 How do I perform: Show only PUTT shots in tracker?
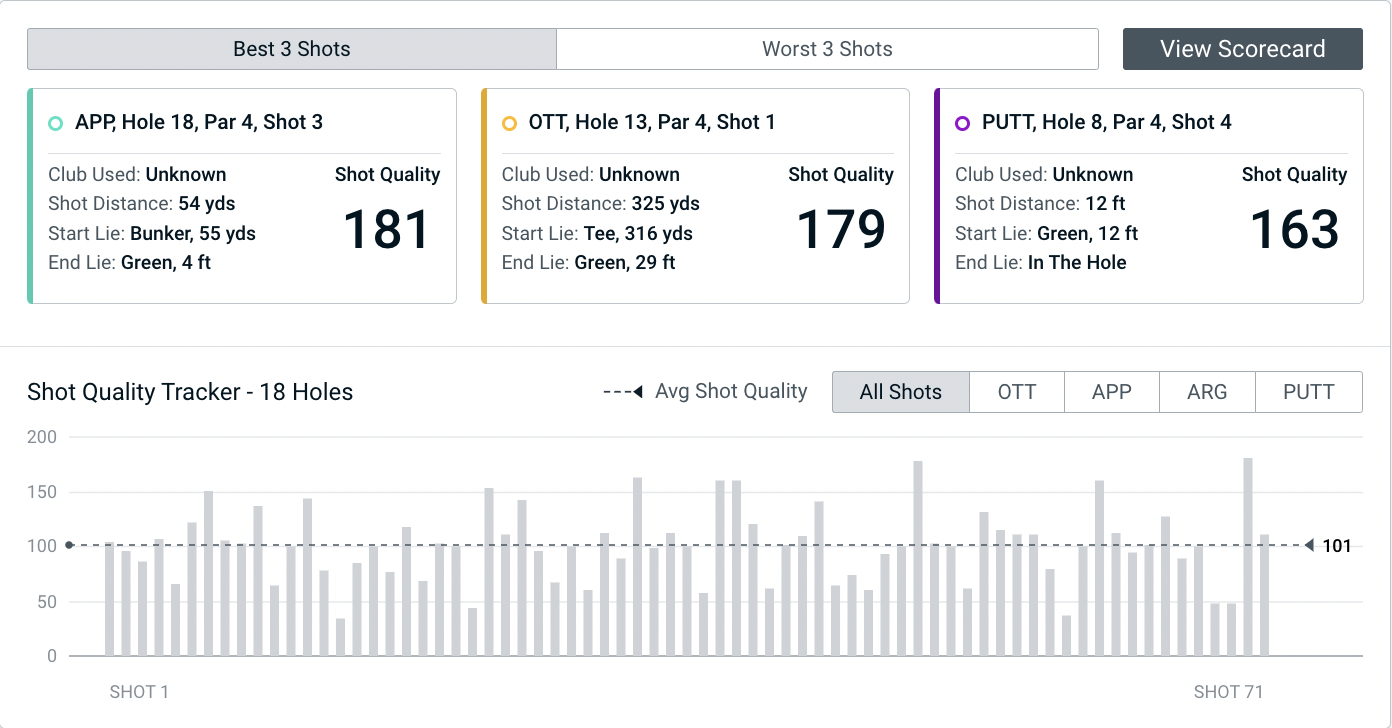(1308, 392)
